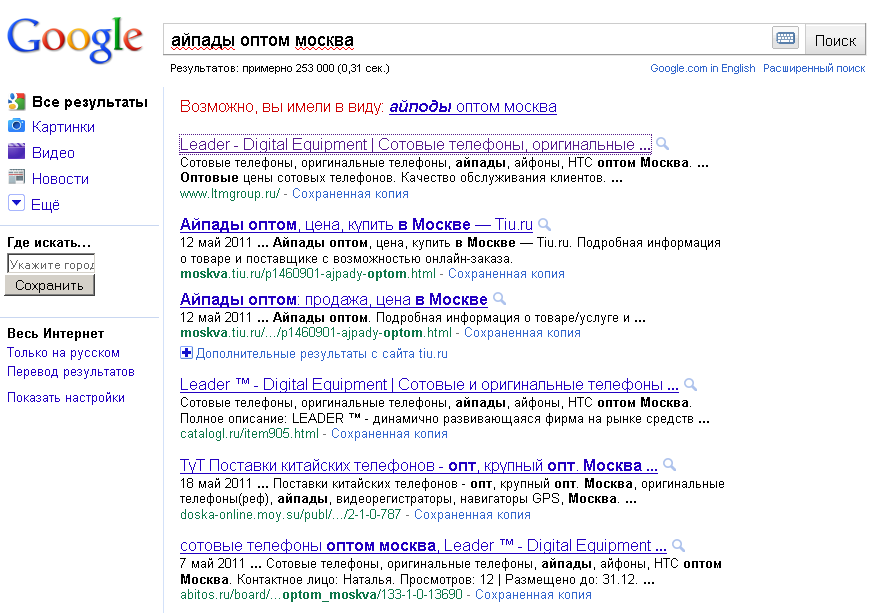Image resolution: width=871 pixels, height=613 pixels.
Task: Open the magnifier preview for the Leader result
Action: (662, 143)
